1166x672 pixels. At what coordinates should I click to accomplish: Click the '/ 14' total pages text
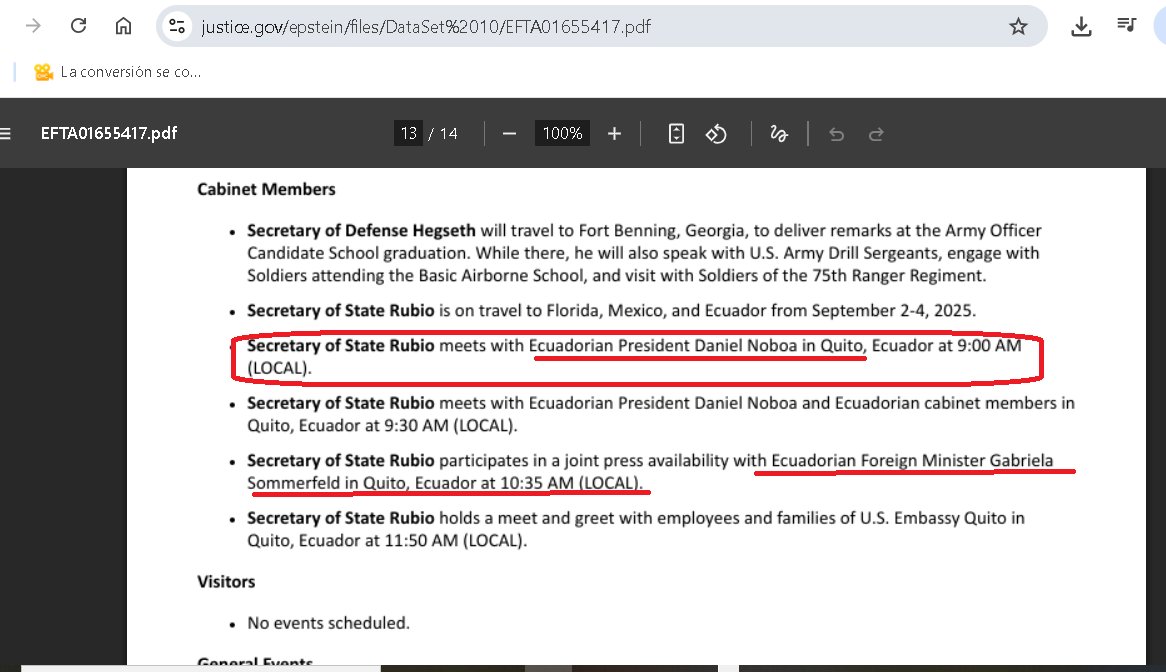point(443,134)
